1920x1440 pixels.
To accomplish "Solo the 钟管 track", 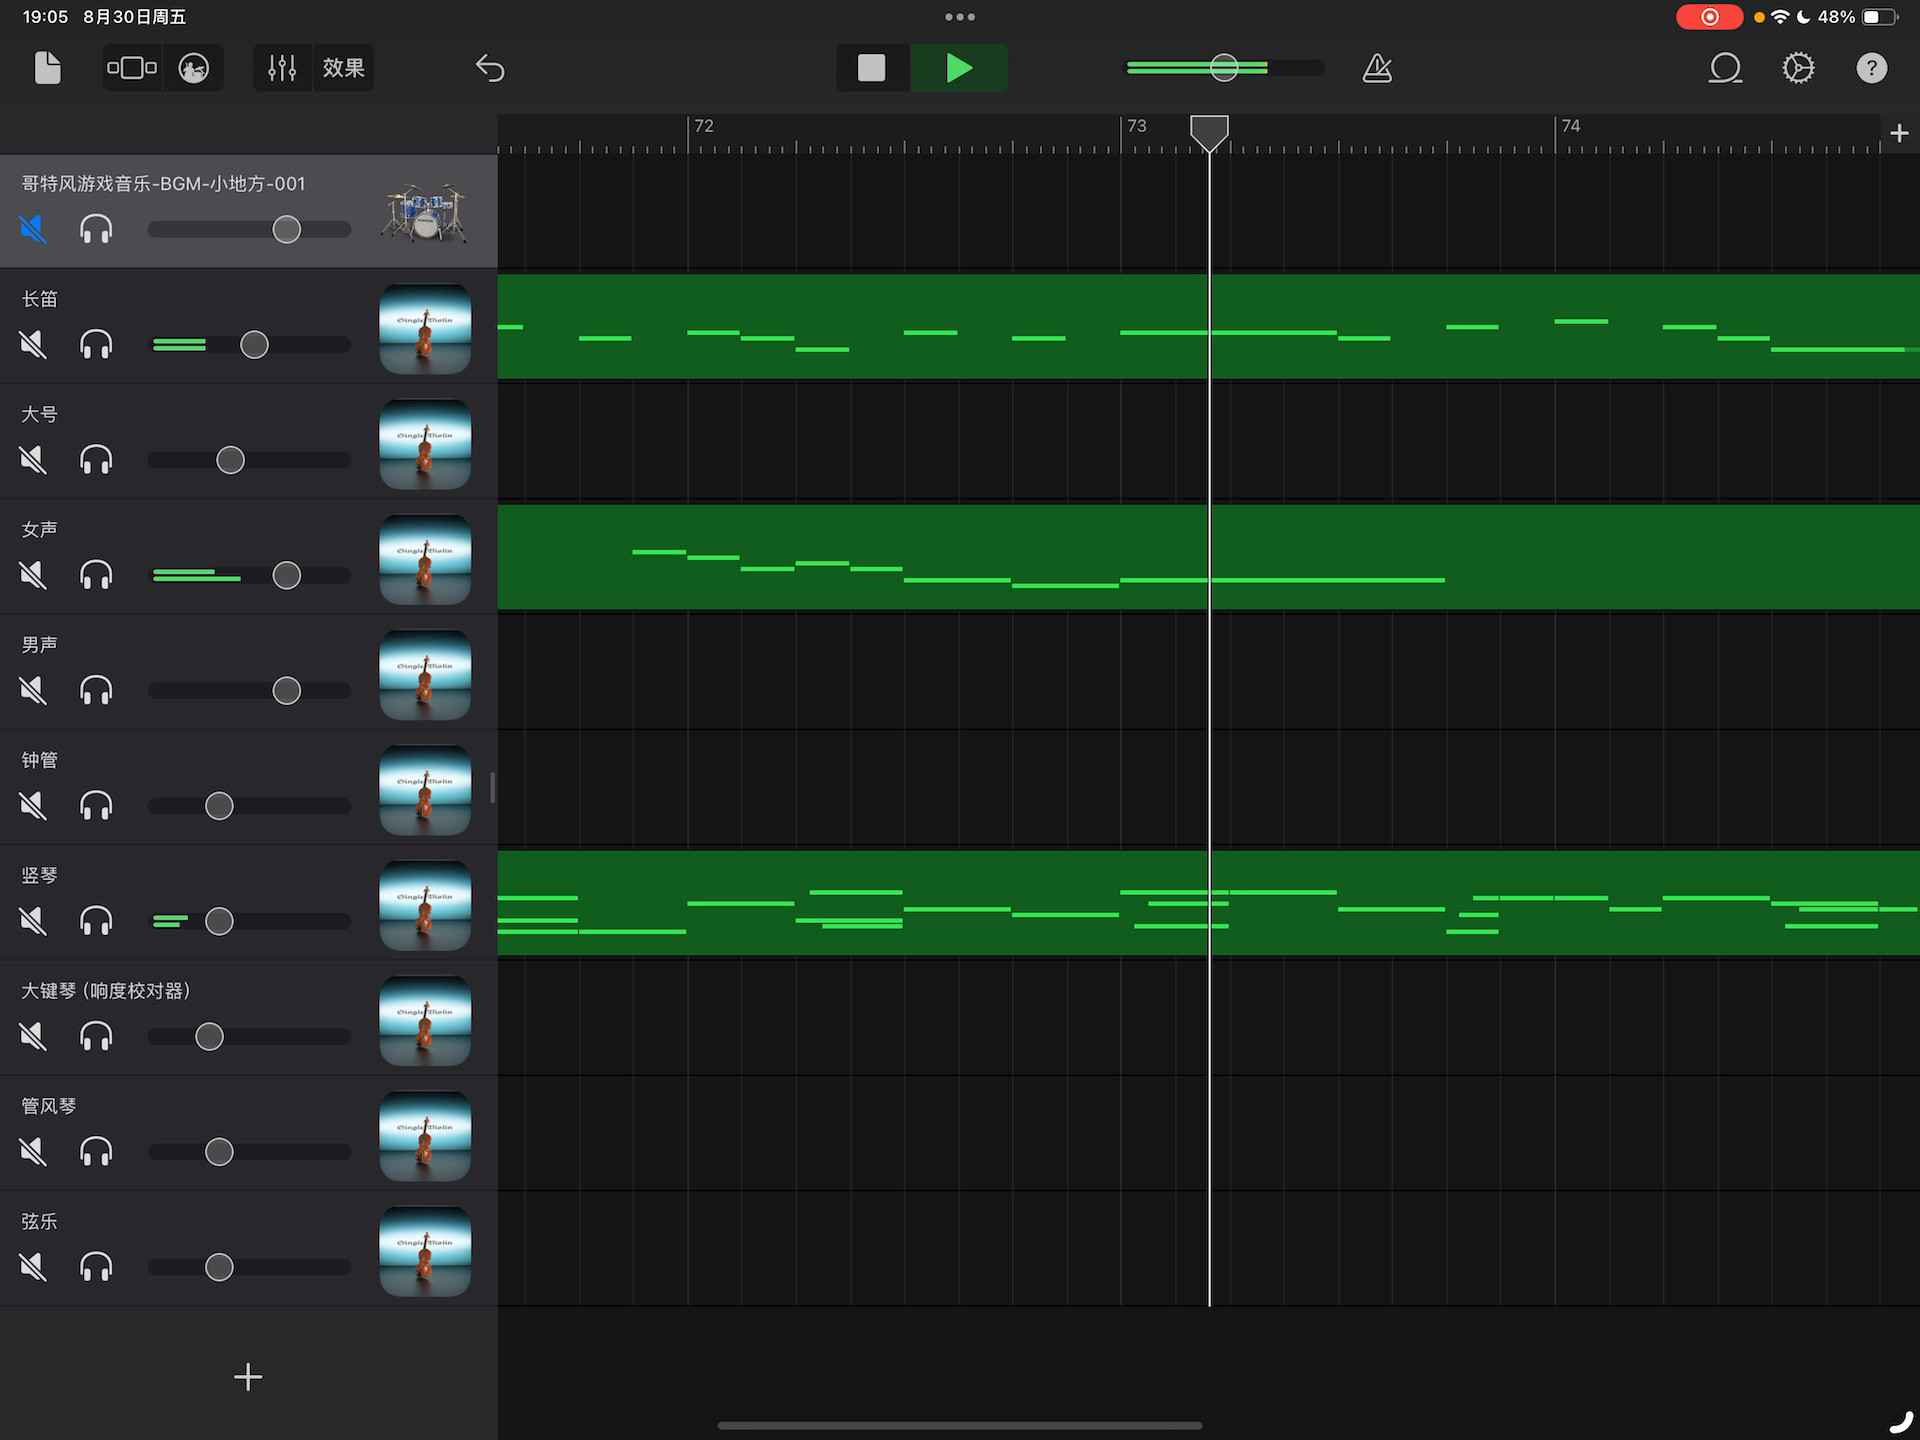I will [96, 806].
